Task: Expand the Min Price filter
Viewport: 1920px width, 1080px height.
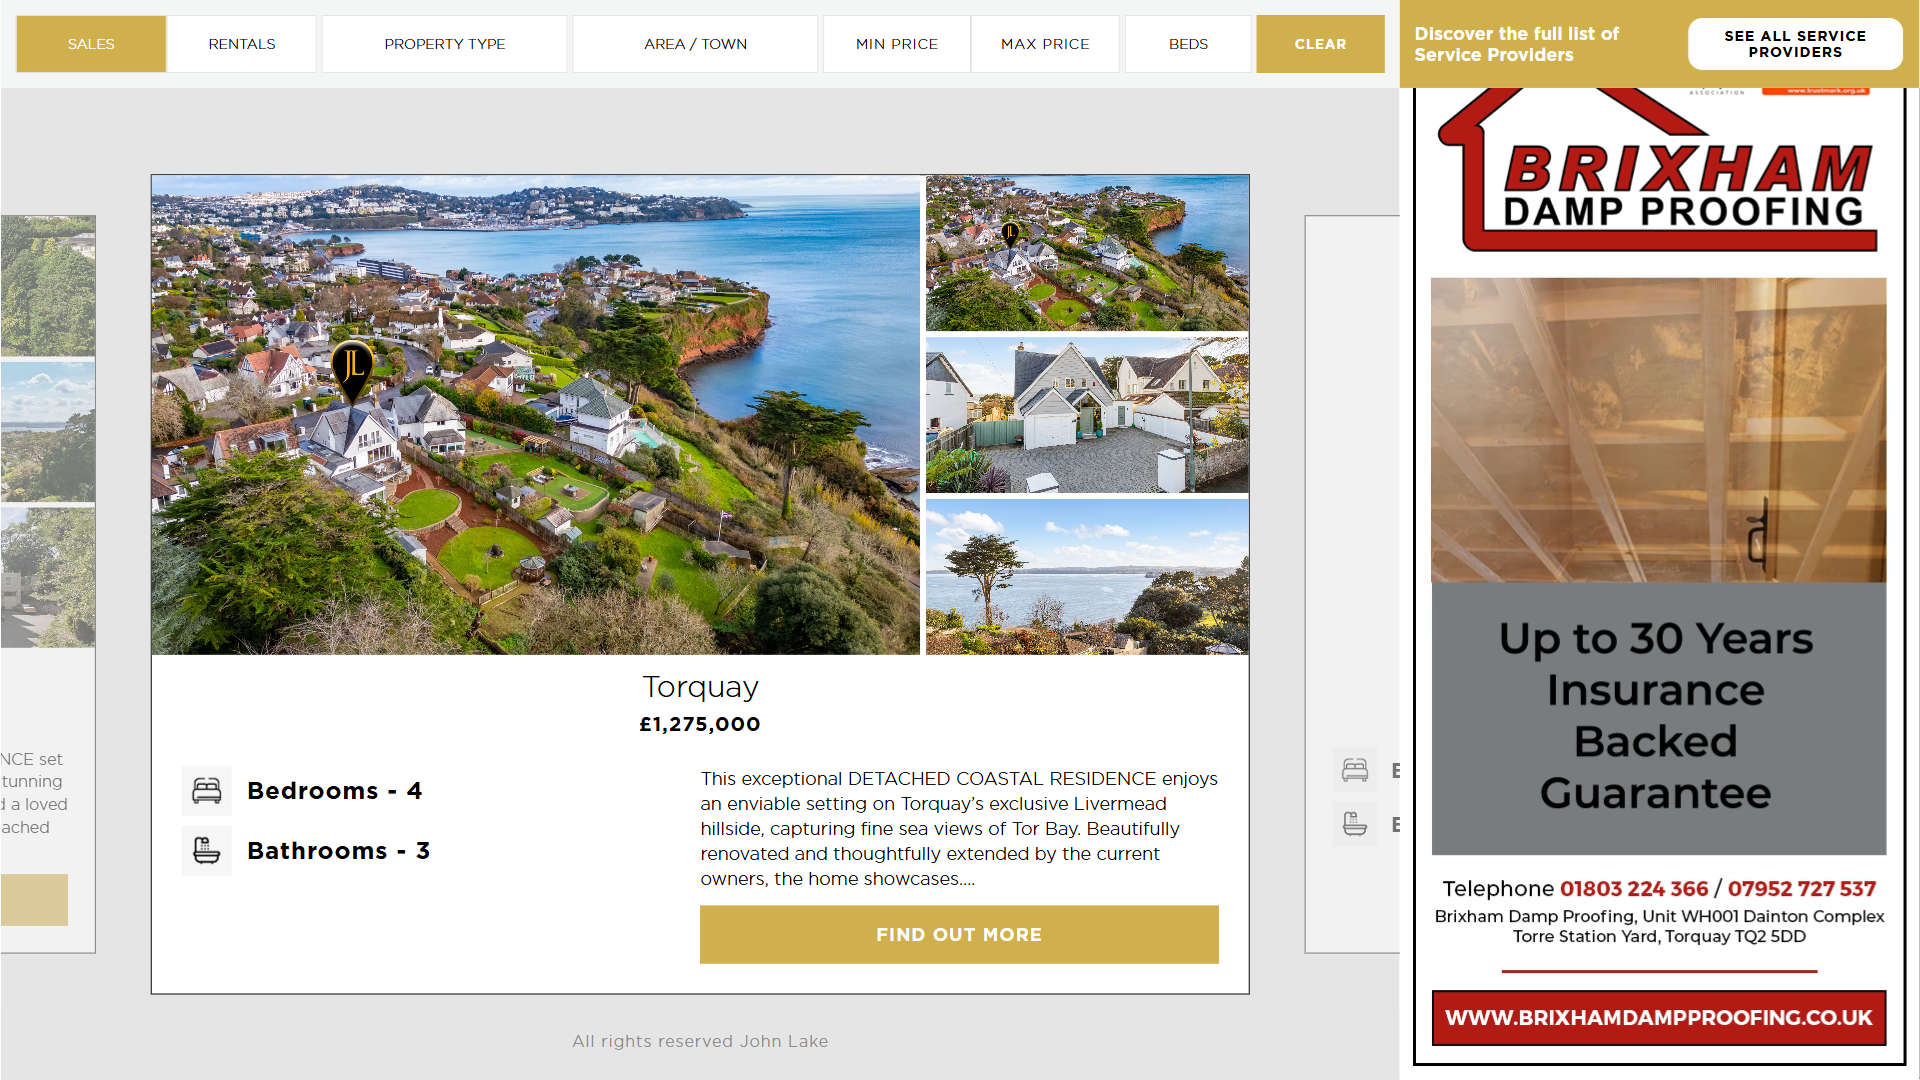Action: pyautogui.click(x=897, y=44)
